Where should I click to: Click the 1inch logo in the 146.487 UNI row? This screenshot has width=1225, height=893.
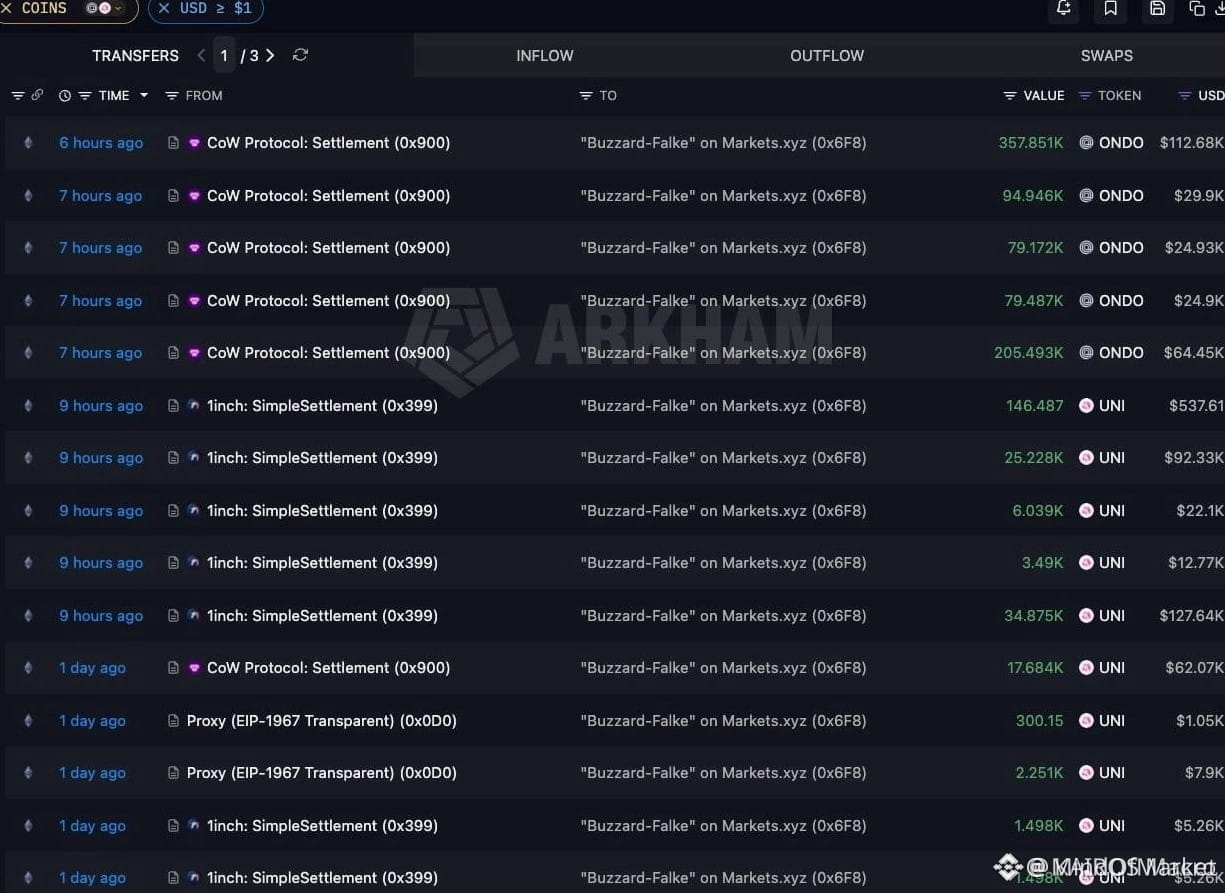click(x=195, y=406)
